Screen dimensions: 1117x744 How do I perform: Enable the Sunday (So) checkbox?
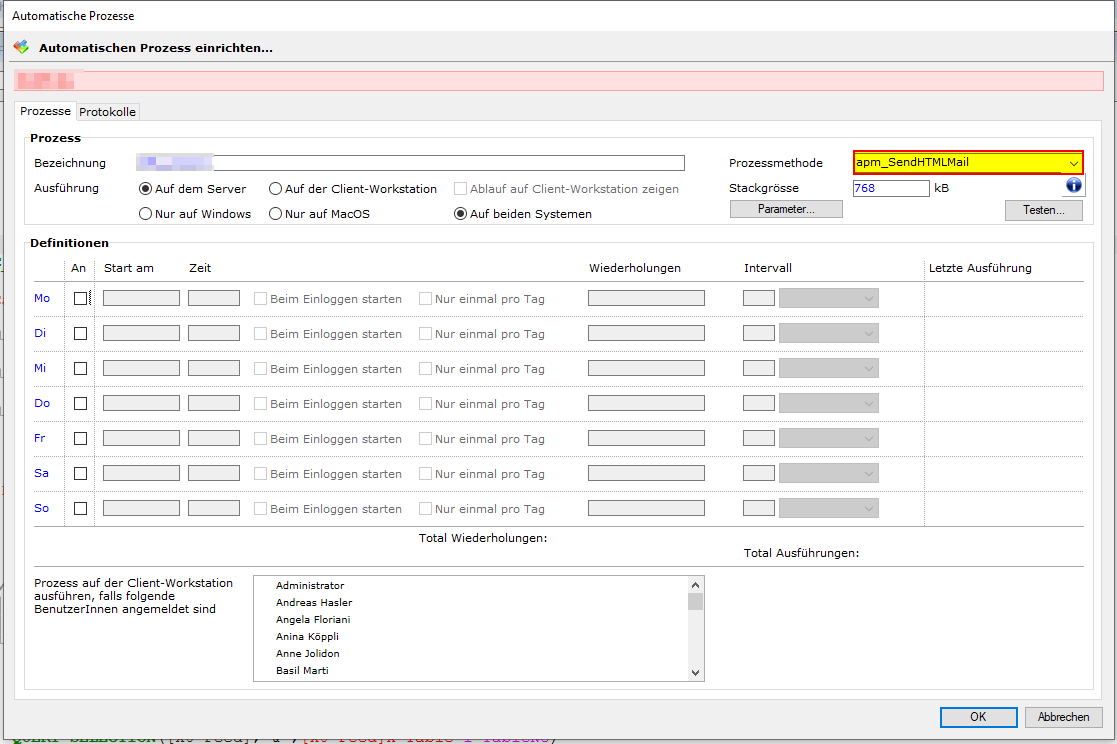coord(81,508)
